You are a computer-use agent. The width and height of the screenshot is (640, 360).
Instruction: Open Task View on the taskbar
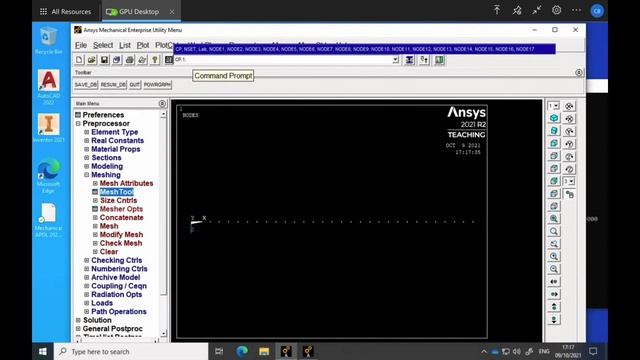click(219, 351)
